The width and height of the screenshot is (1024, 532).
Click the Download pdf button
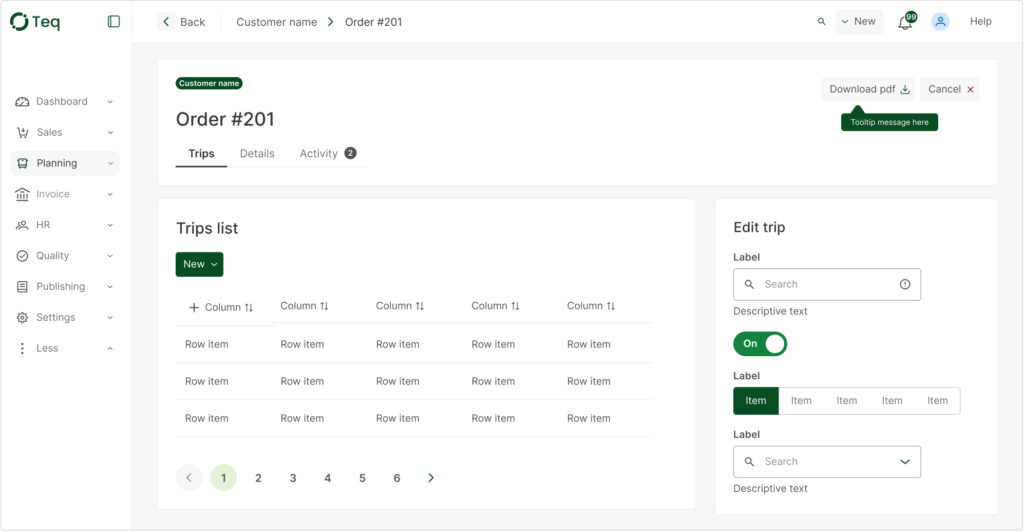[868, 89]
